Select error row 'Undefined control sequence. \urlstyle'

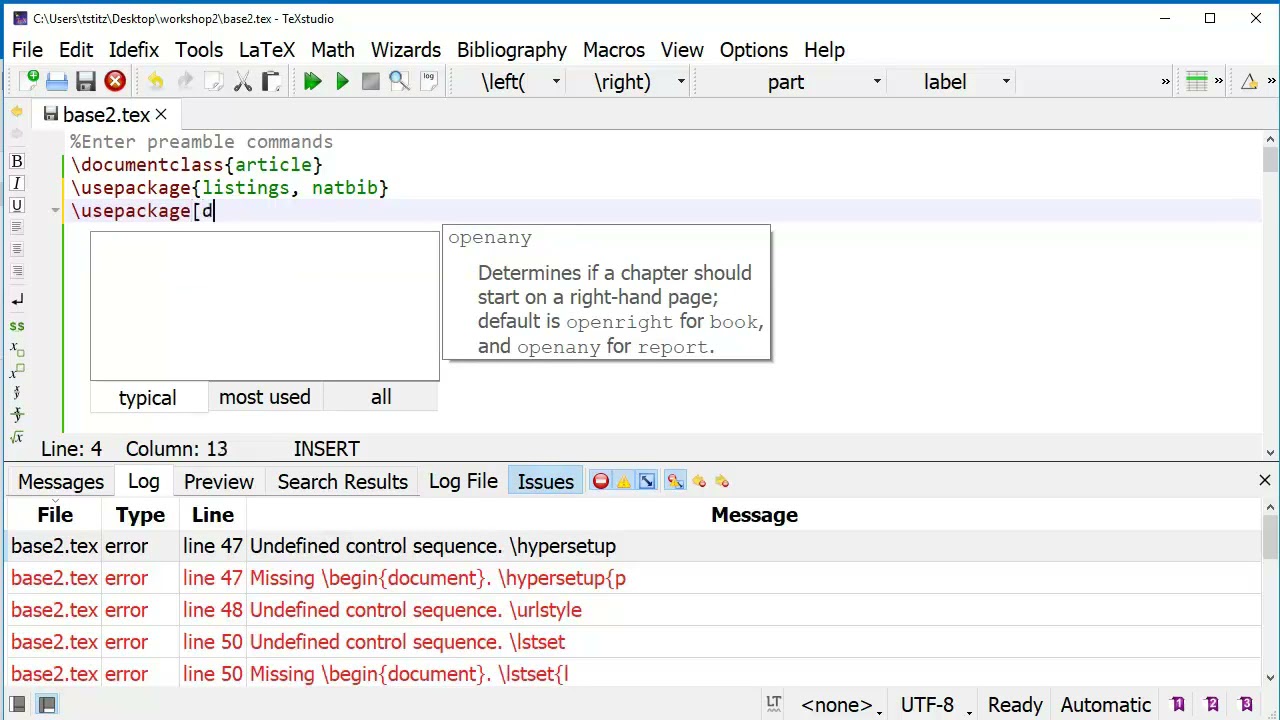(634, 610)
